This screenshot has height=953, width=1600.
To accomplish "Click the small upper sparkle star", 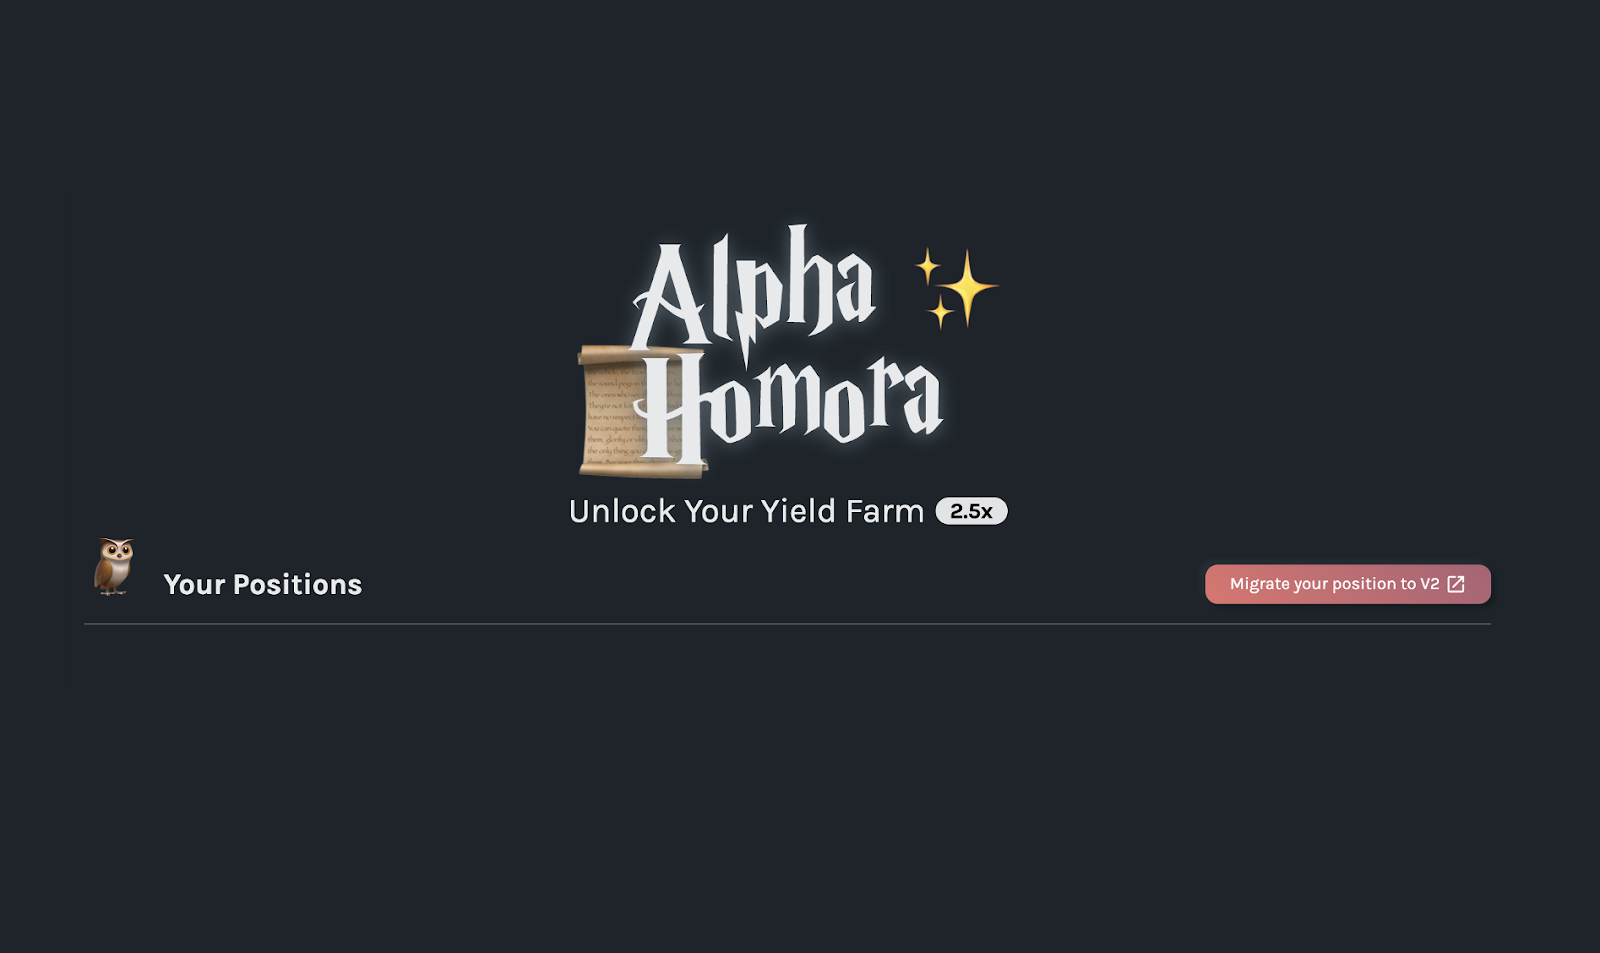I will [928, 266].
